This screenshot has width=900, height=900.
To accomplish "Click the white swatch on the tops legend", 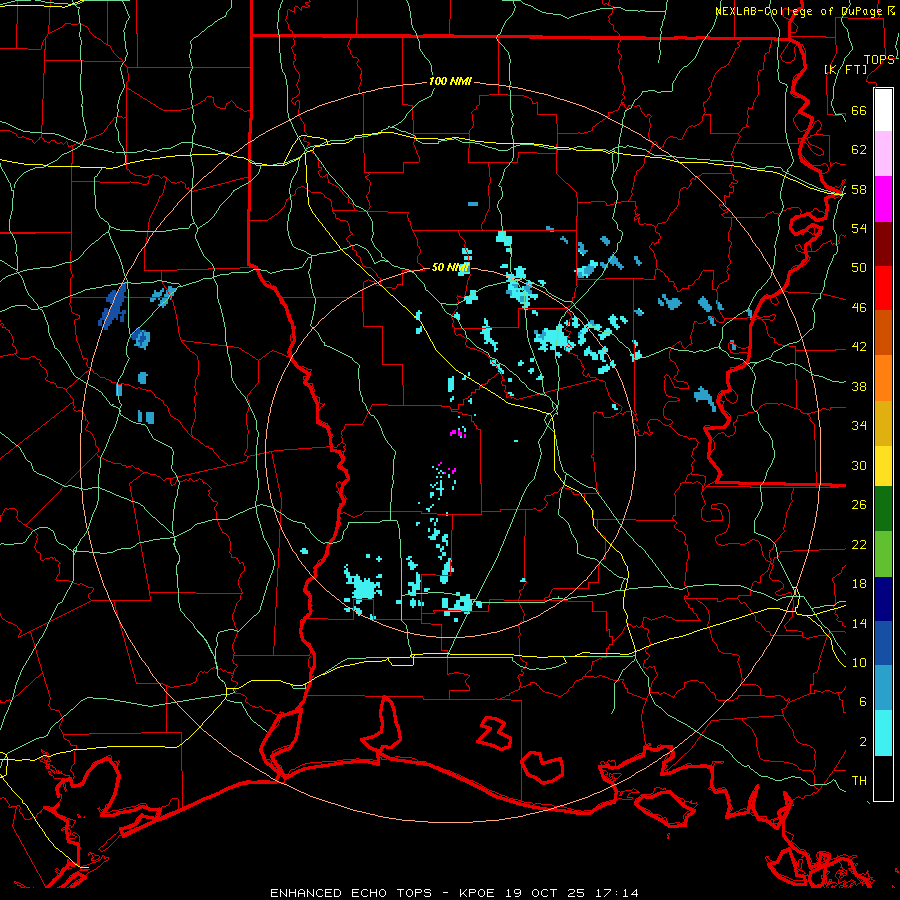I will click(883, 110).
